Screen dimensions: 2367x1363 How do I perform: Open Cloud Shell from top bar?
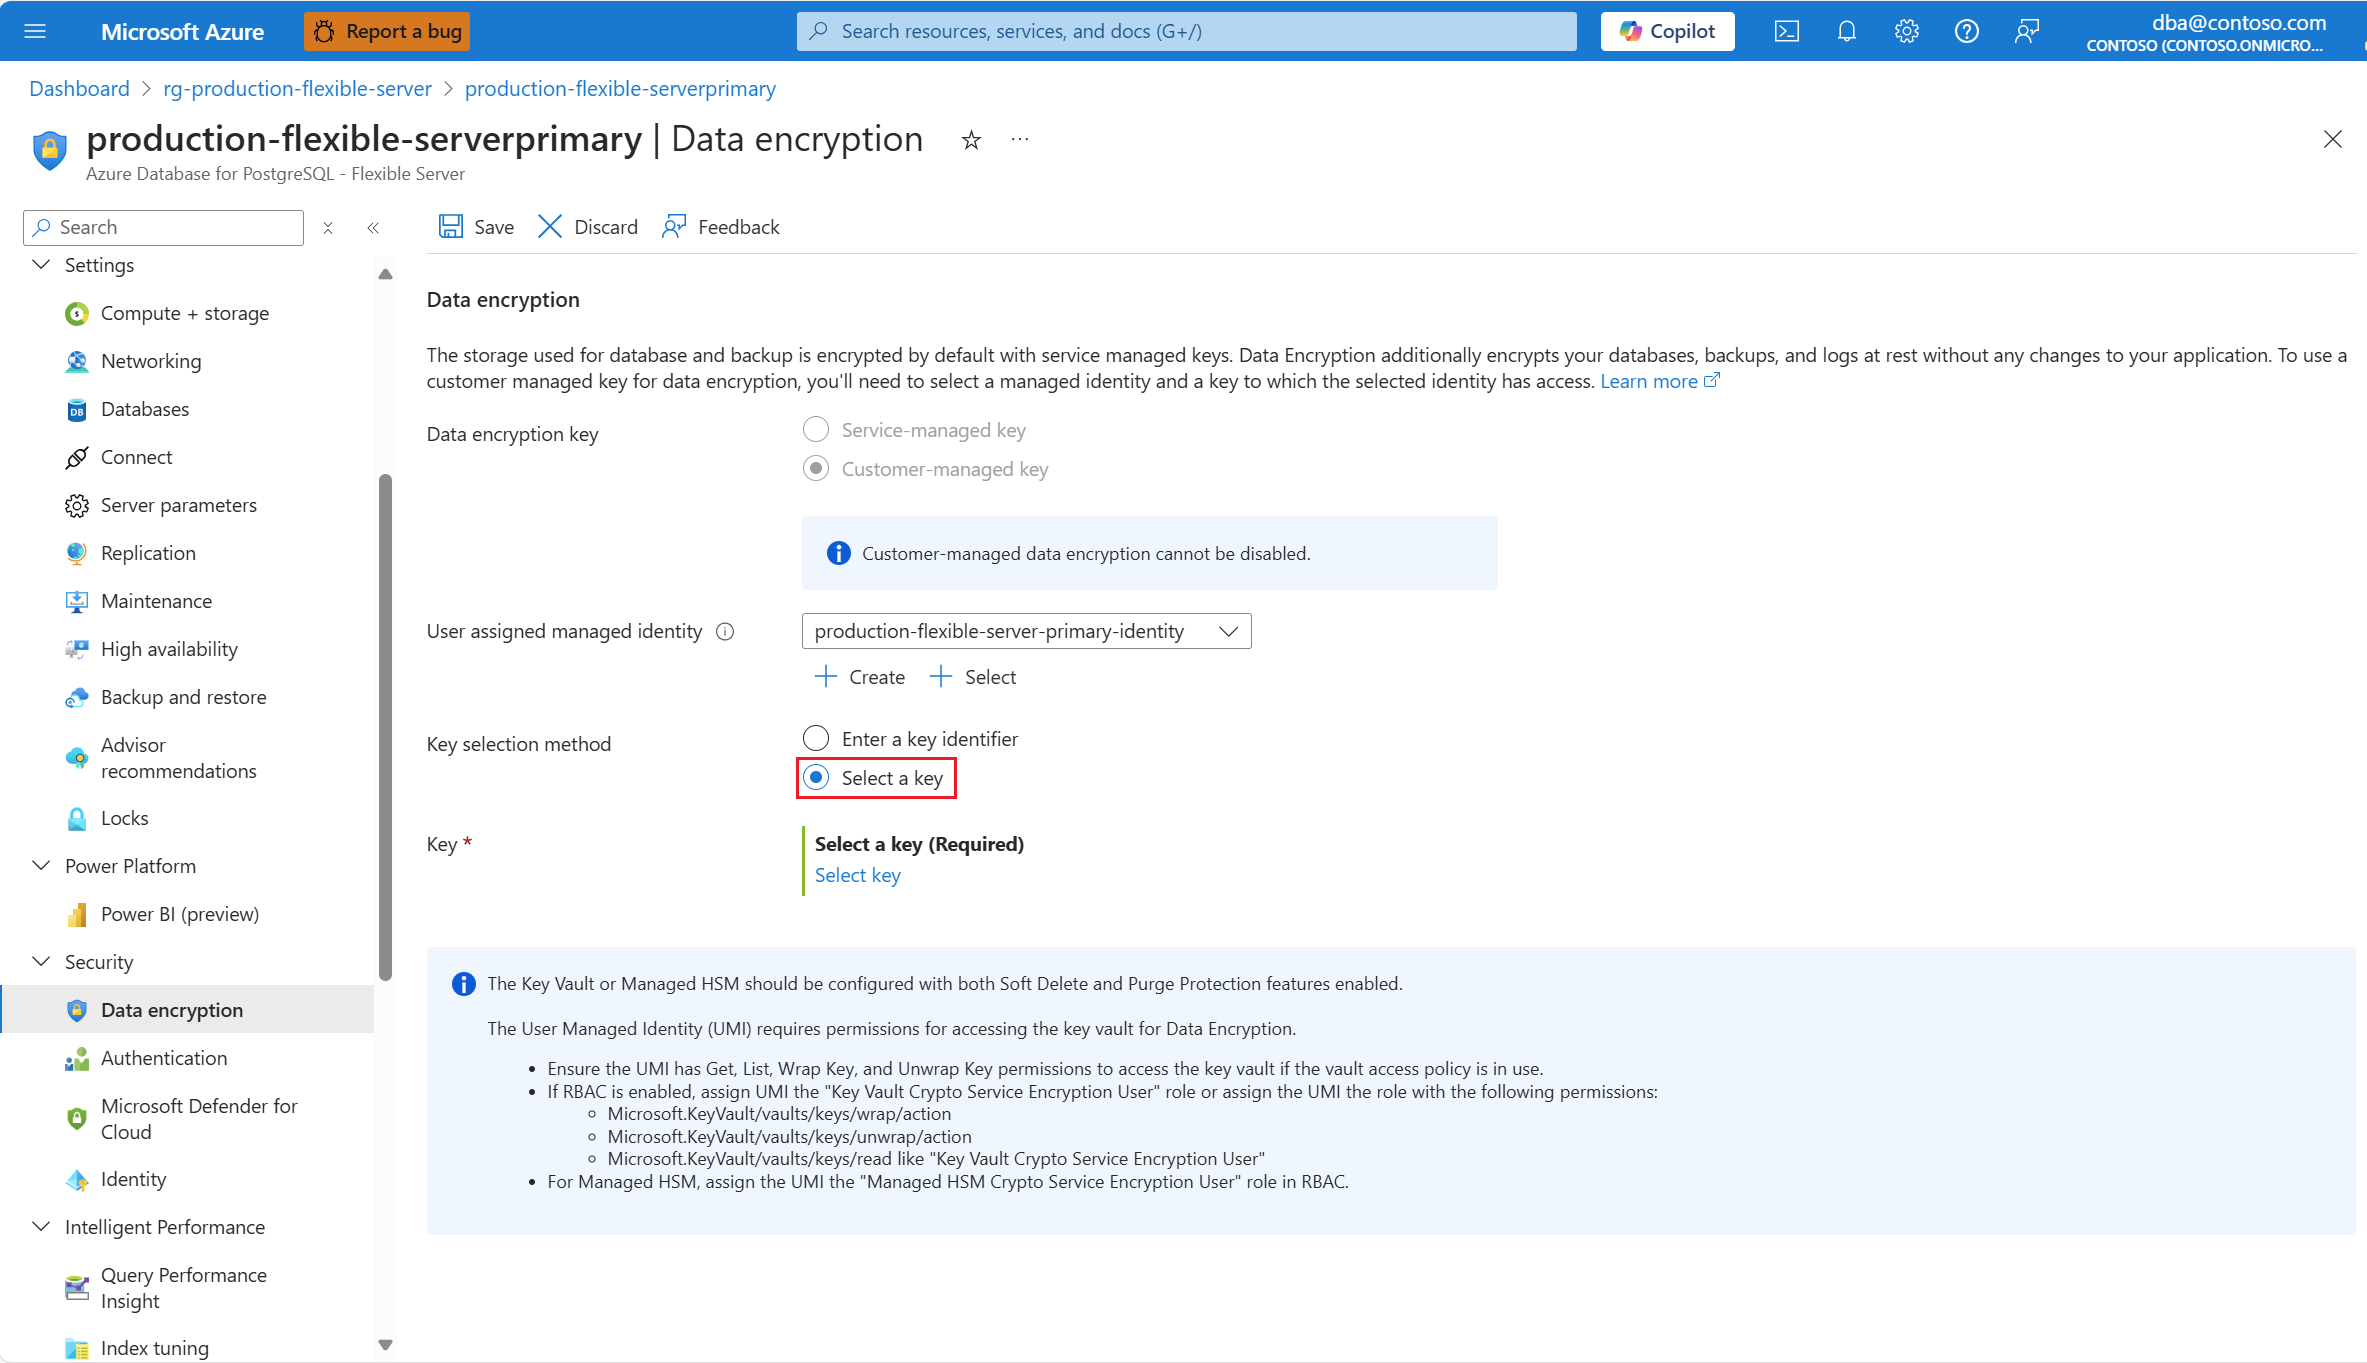pos(1786,31)
